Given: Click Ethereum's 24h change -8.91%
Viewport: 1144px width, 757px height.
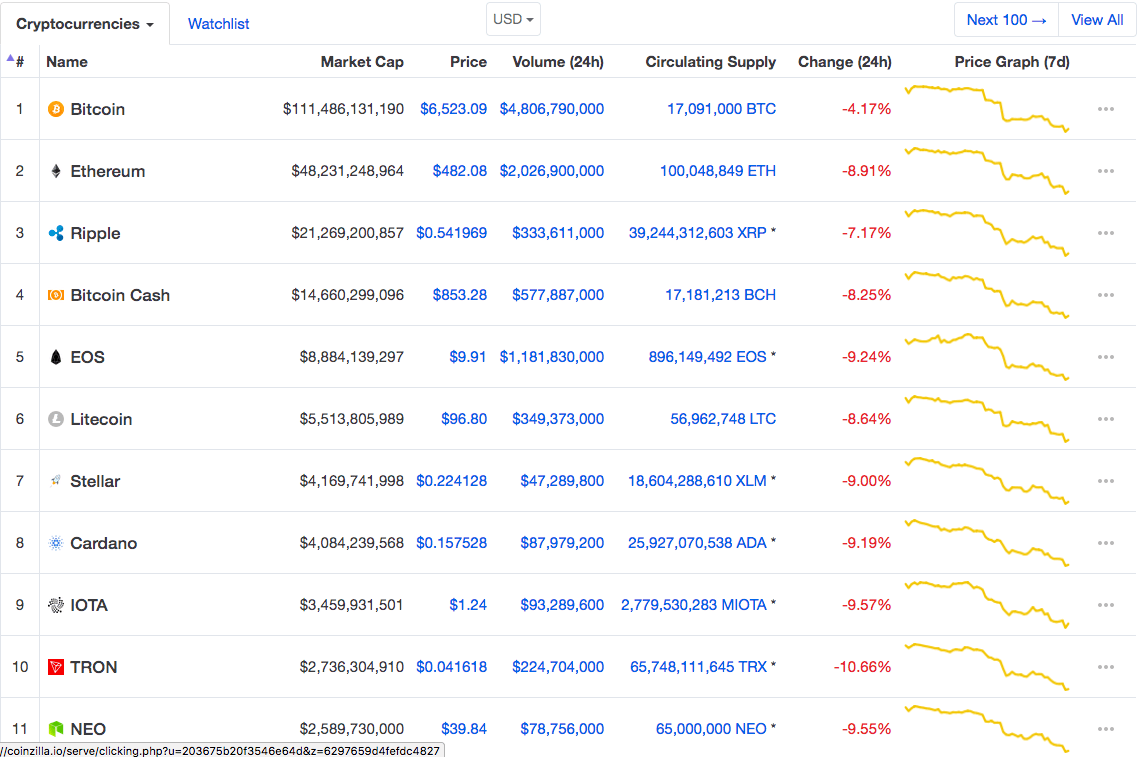Looking at the screenshot, I should coord(866,171).
